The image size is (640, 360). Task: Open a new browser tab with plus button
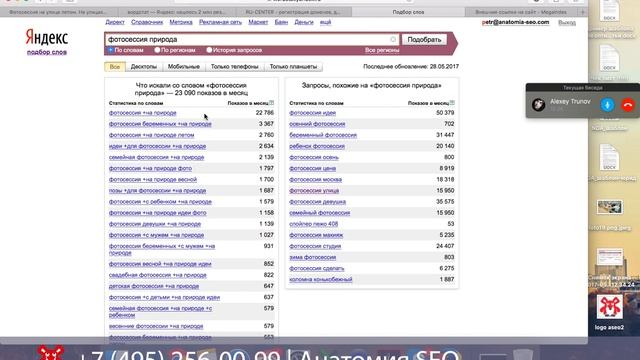pyautogui.click(x=582, y=12)
